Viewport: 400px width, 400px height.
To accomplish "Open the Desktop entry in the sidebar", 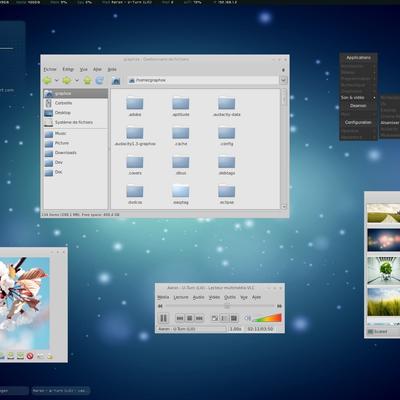I will (x=76, y=113).
